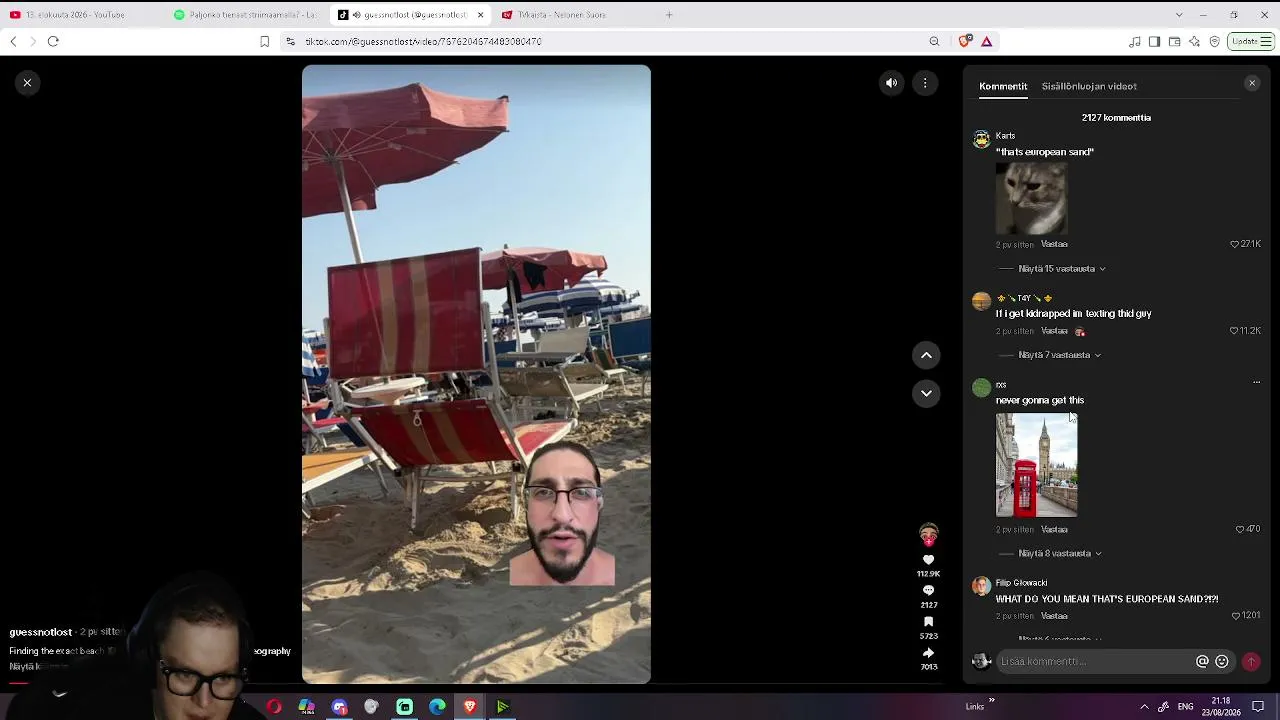
Task: Like the 'kidnapped' comment
Action: [x=1234, y=331]
